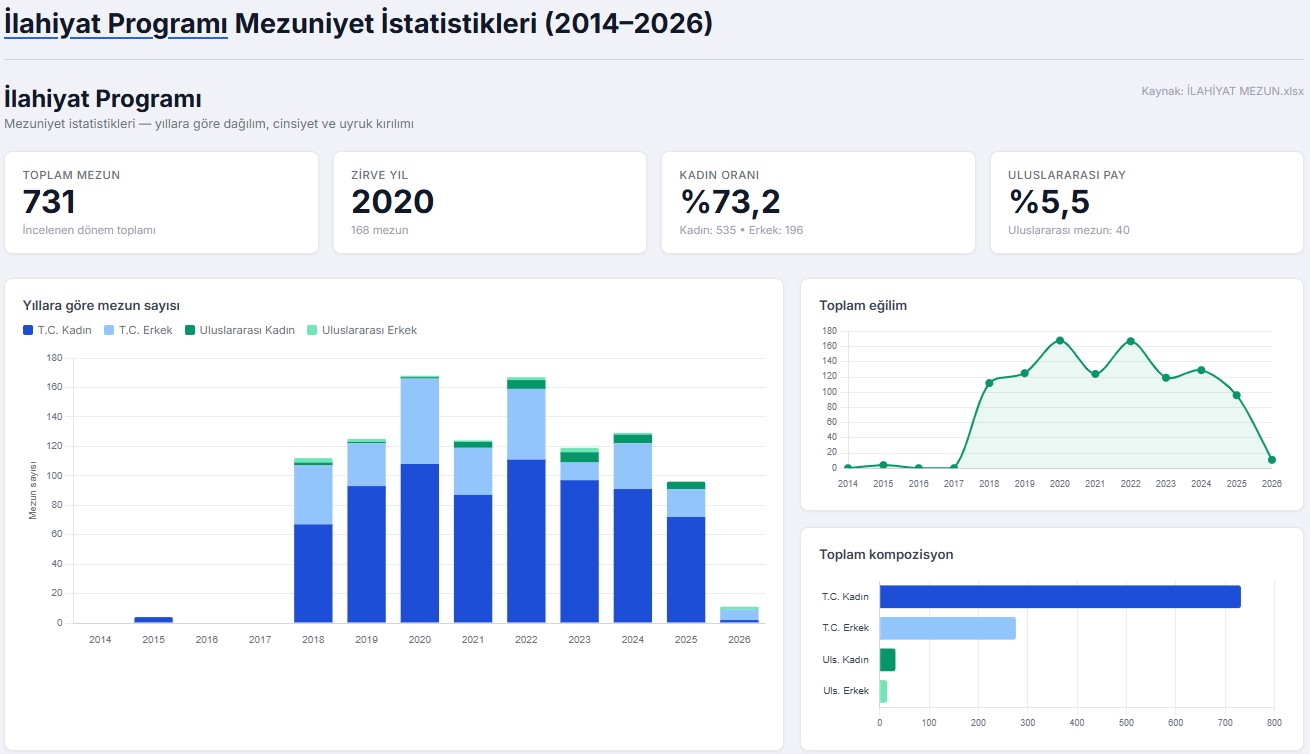Click the 2020 peak point on trend line
This screenshot has width=1310, height=754.
(x=1060, y=341)
